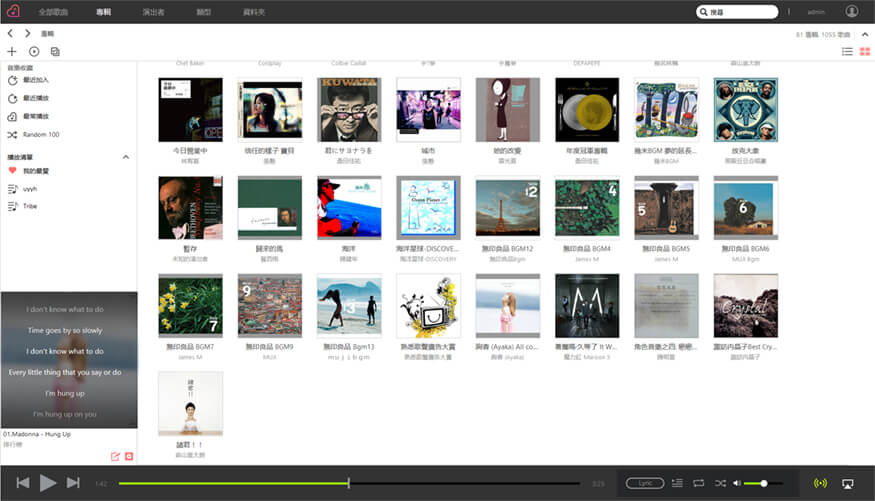Open the play queue list icon
Image resolution: width=875 pixels, height=501 pixels.
[x=677, y=483]
